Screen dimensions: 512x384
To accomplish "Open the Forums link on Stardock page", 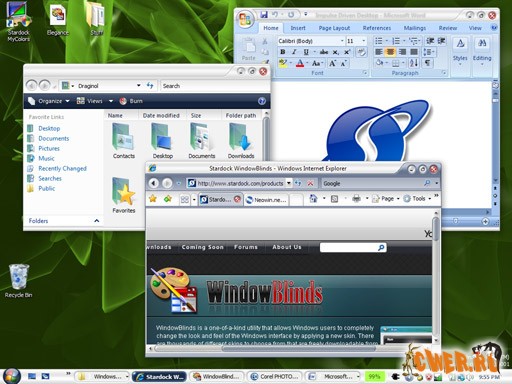I will [x=246, y=247].
